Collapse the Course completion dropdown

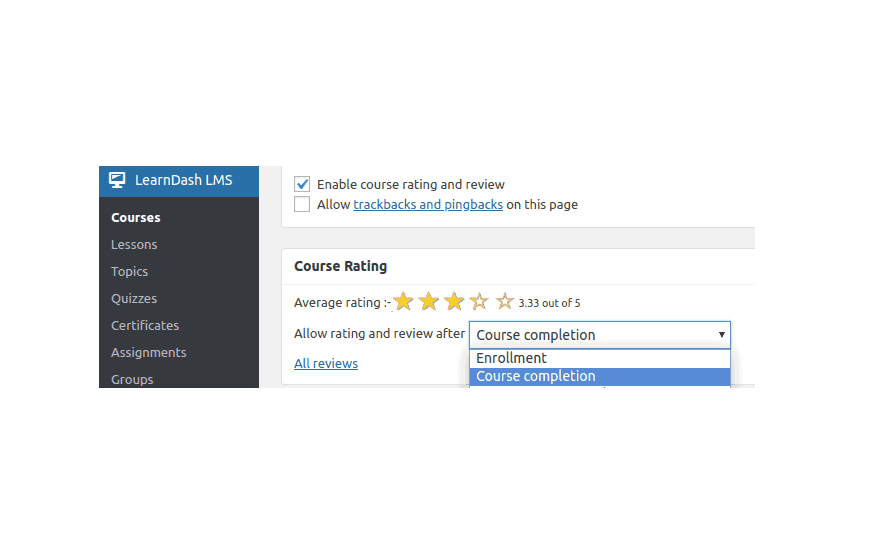point(600,335)
